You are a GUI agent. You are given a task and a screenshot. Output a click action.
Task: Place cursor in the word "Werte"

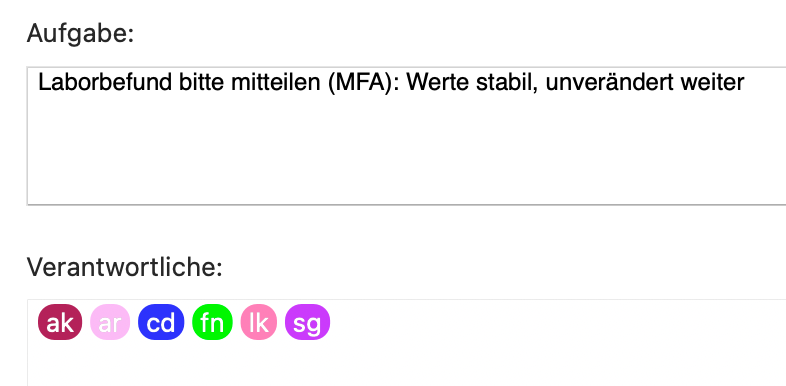click(x=438, y=83)
